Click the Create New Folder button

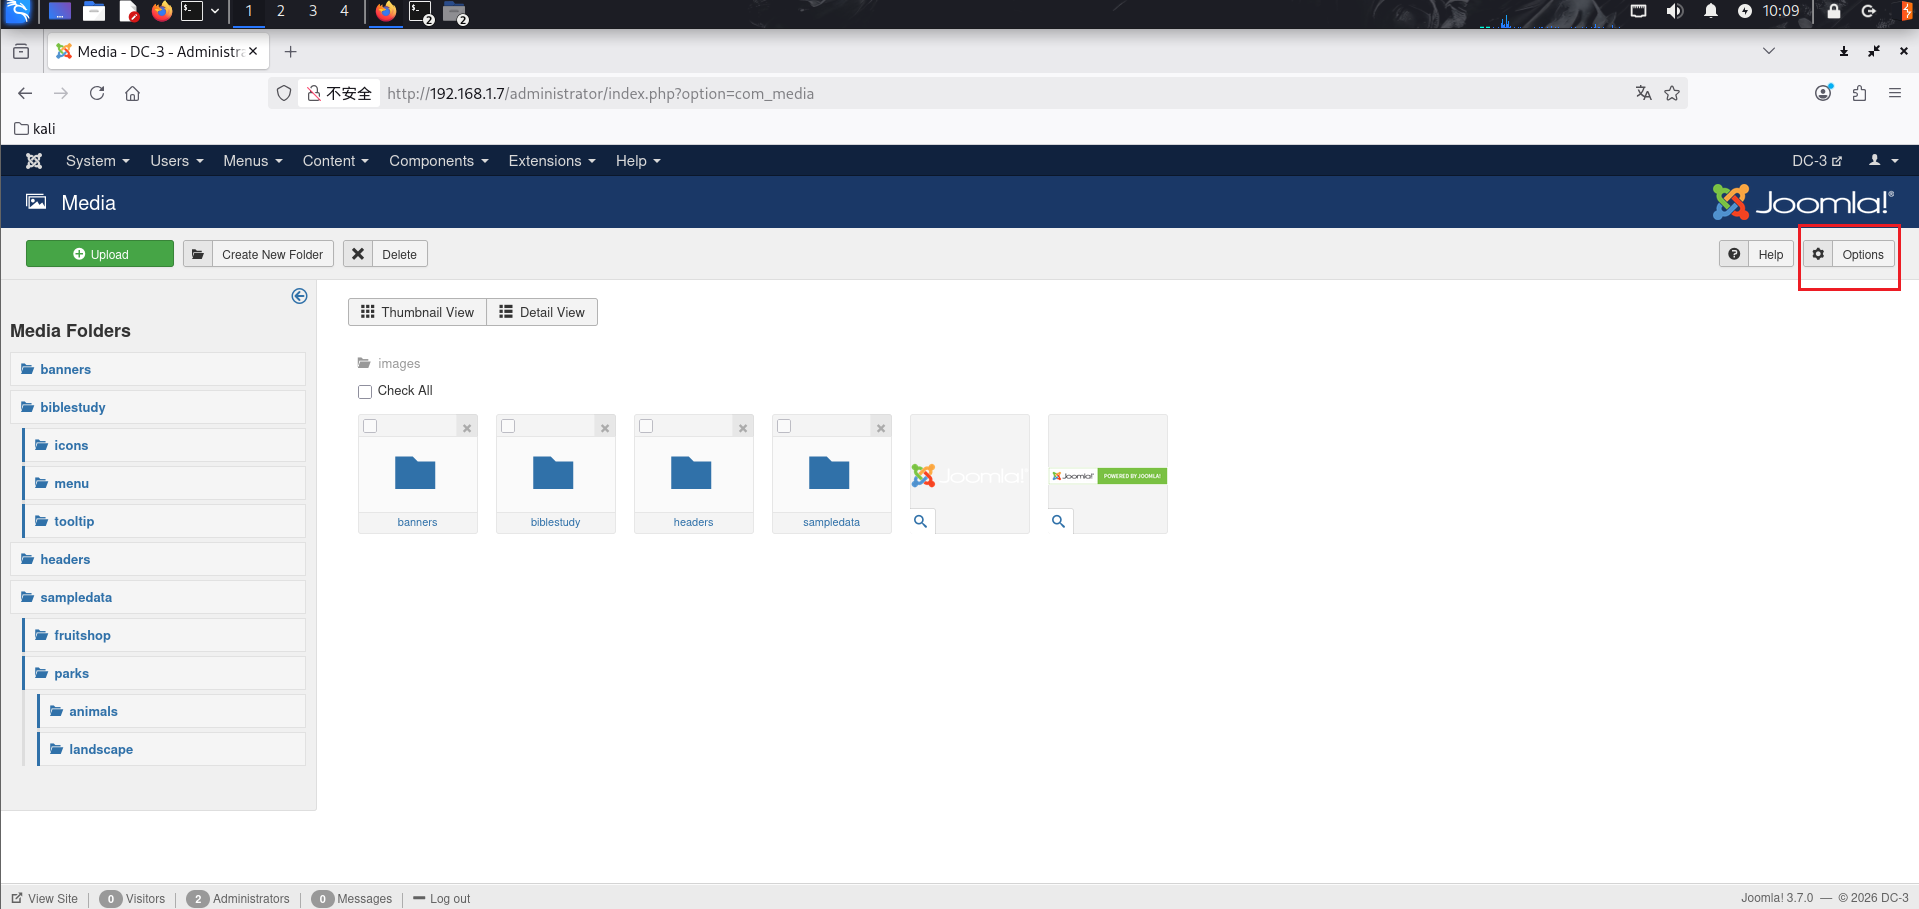click(258, 254)
